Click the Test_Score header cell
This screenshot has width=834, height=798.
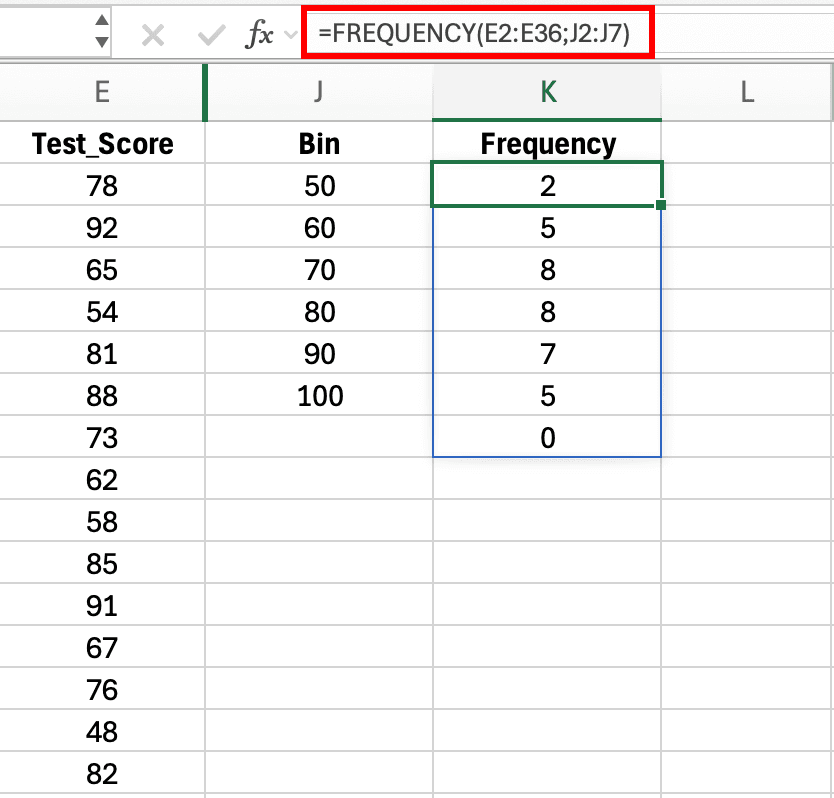(101, 143)
